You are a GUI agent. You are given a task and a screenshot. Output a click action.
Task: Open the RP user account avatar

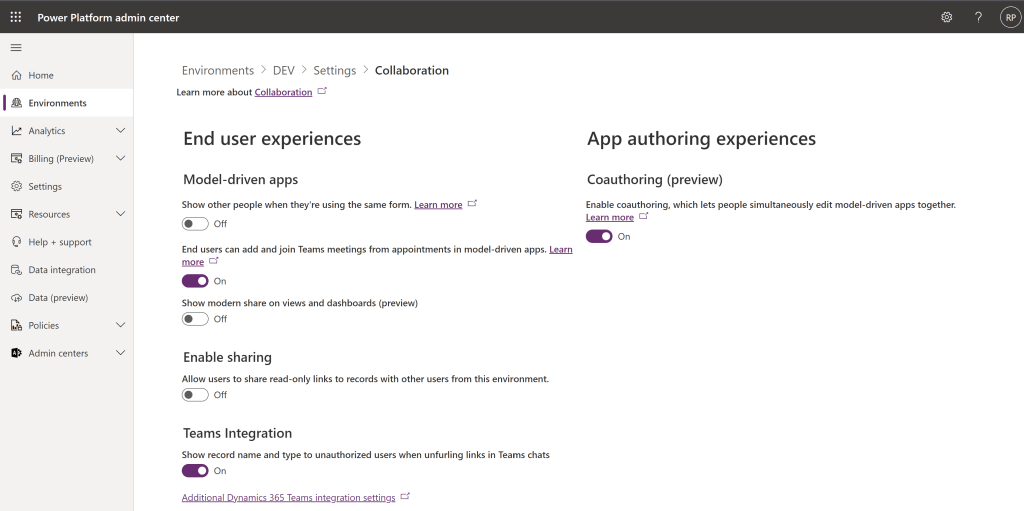pyautogui.click(x=1009, y=17)
